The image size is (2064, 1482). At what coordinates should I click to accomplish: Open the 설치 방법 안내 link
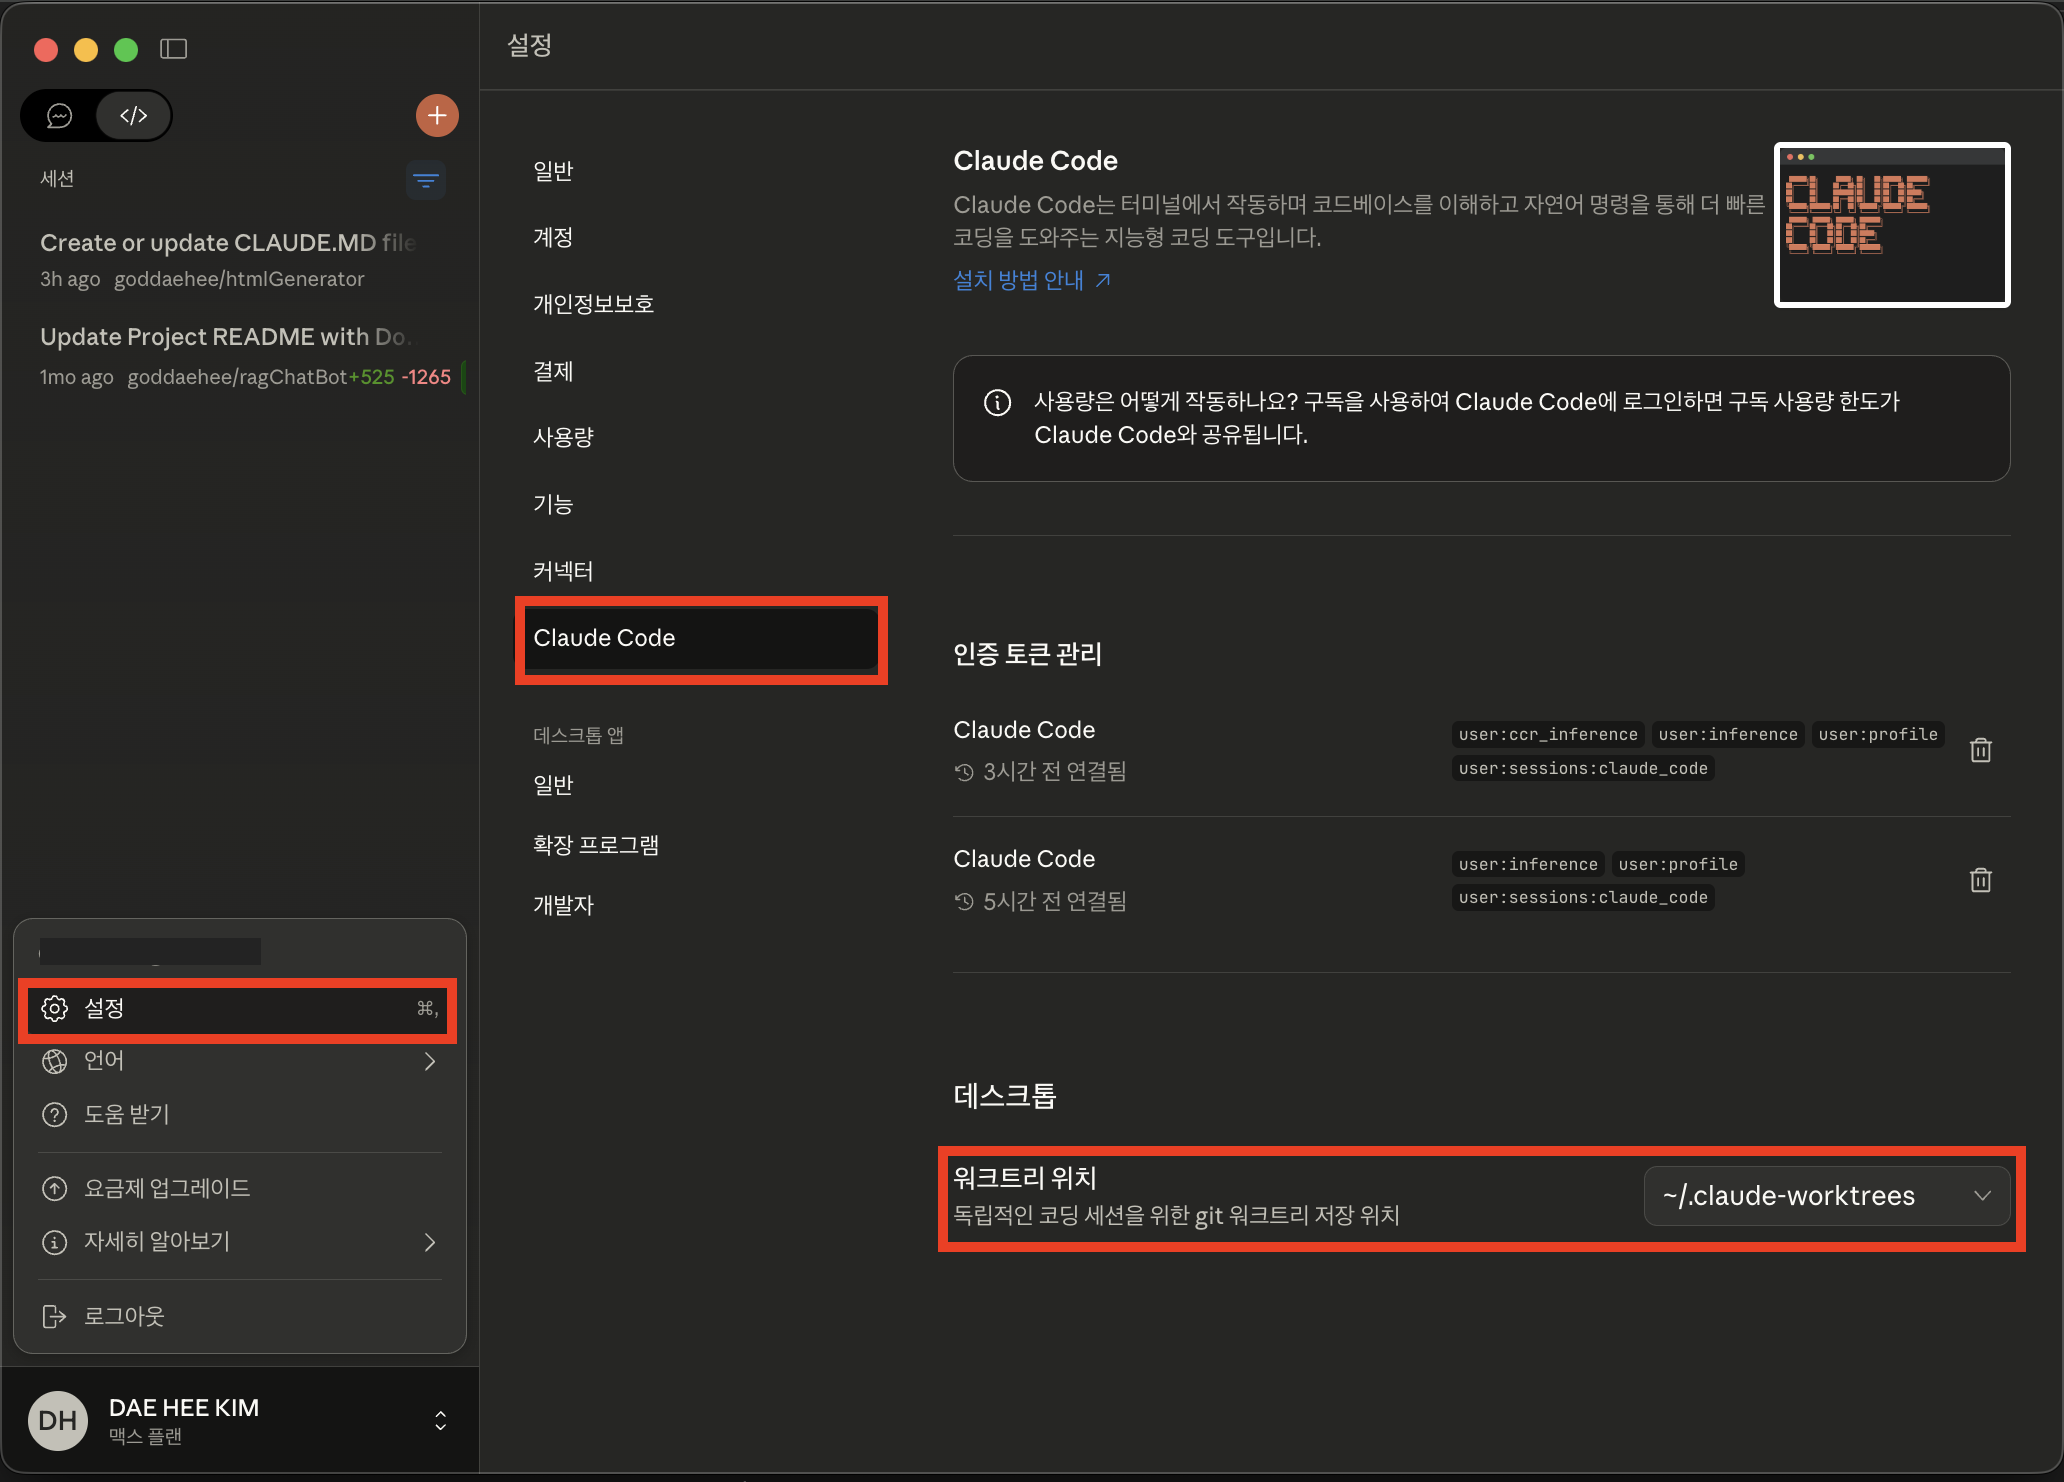(x=1031, y=280)
